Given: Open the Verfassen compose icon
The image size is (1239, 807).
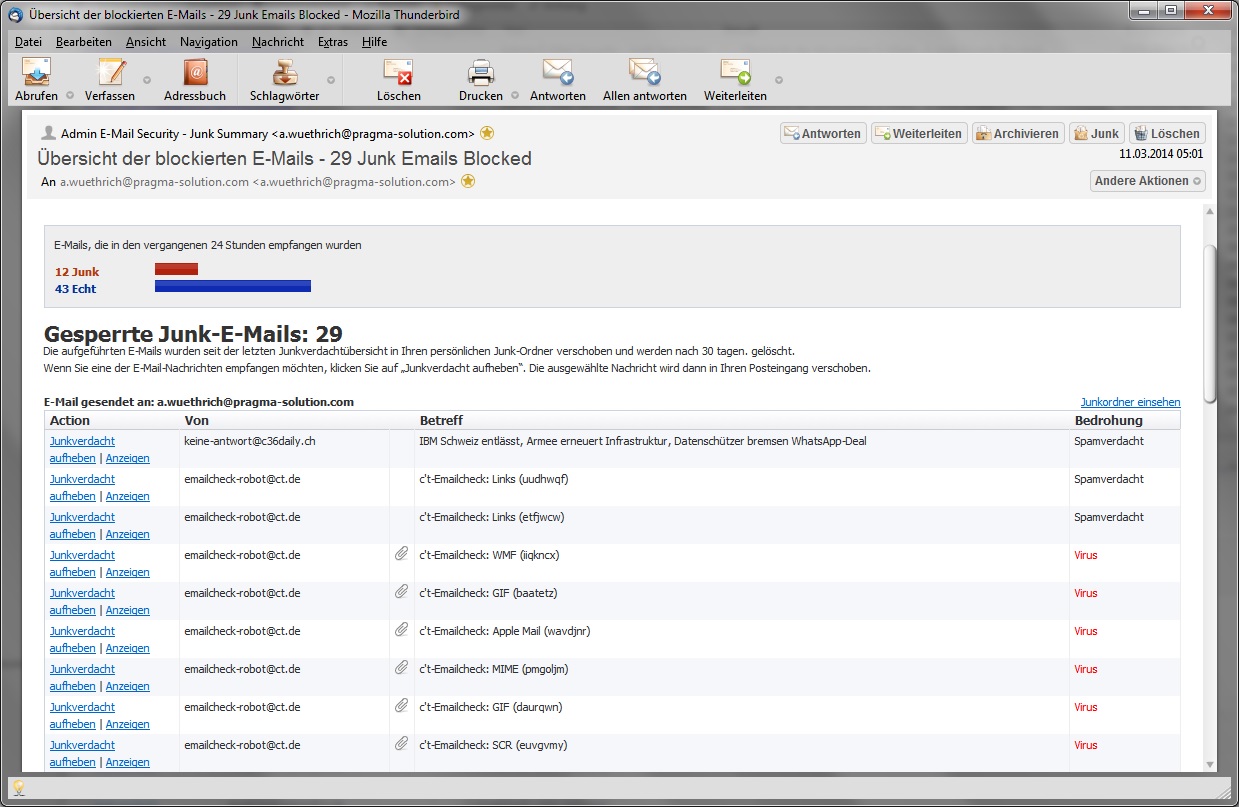Looking at the screenshot, I should click(x=110, y=73).
